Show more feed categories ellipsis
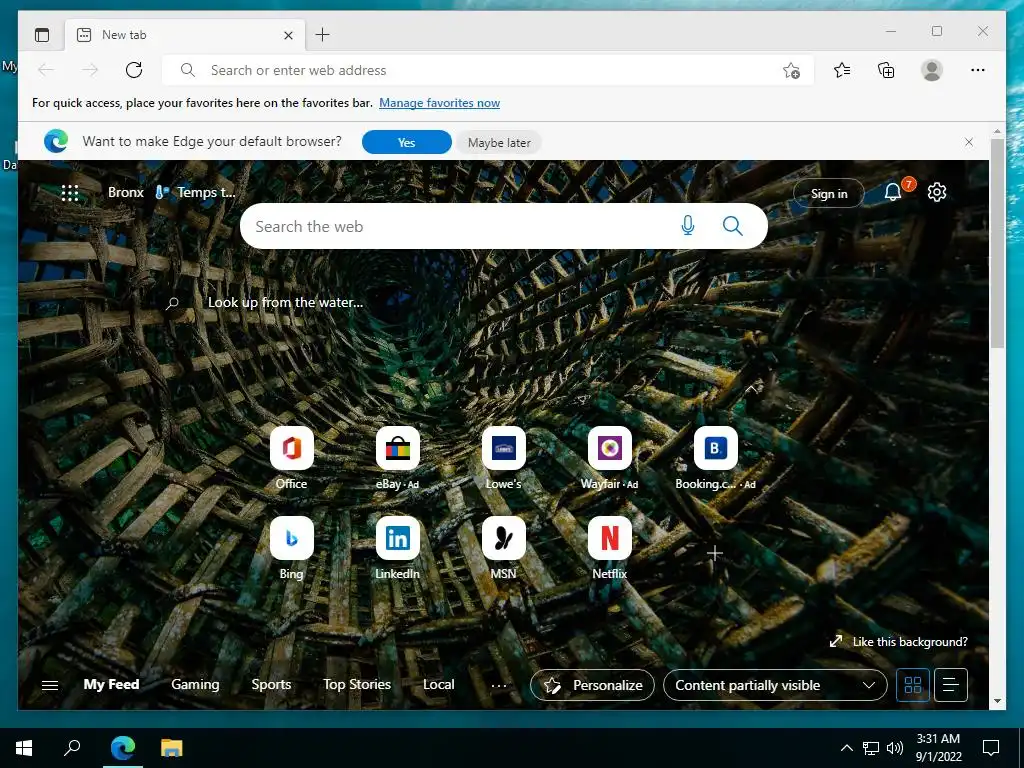 (499, 685)
